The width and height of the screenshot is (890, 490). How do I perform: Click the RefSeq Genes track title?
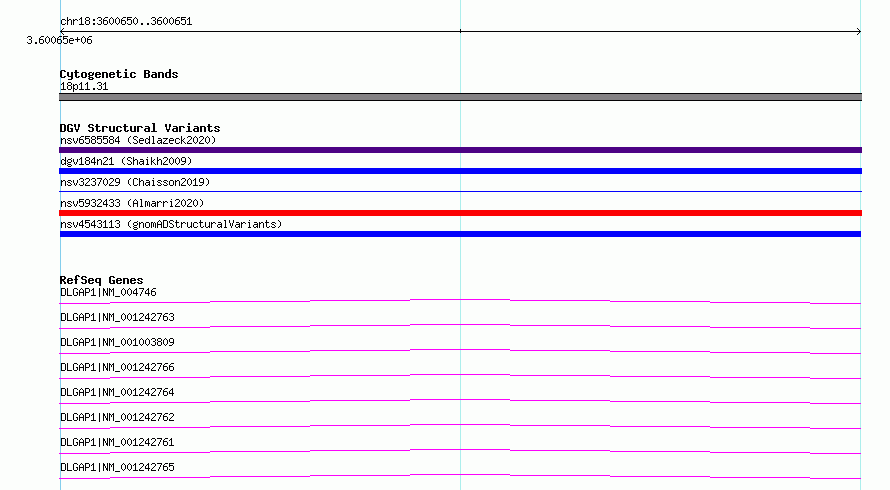click(101, 280)
